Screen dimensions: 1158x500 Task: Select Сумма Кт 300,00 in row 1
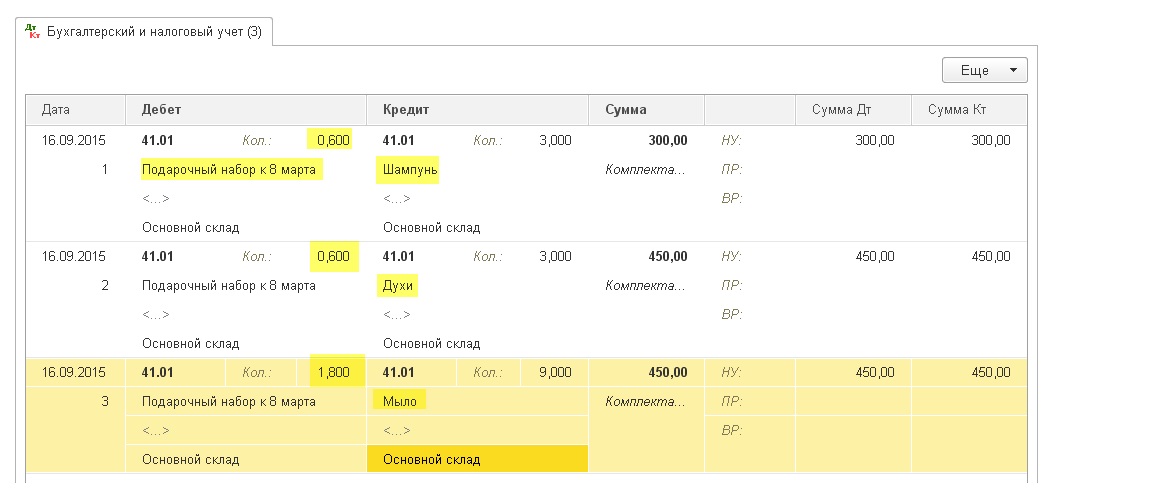(991, 140)
